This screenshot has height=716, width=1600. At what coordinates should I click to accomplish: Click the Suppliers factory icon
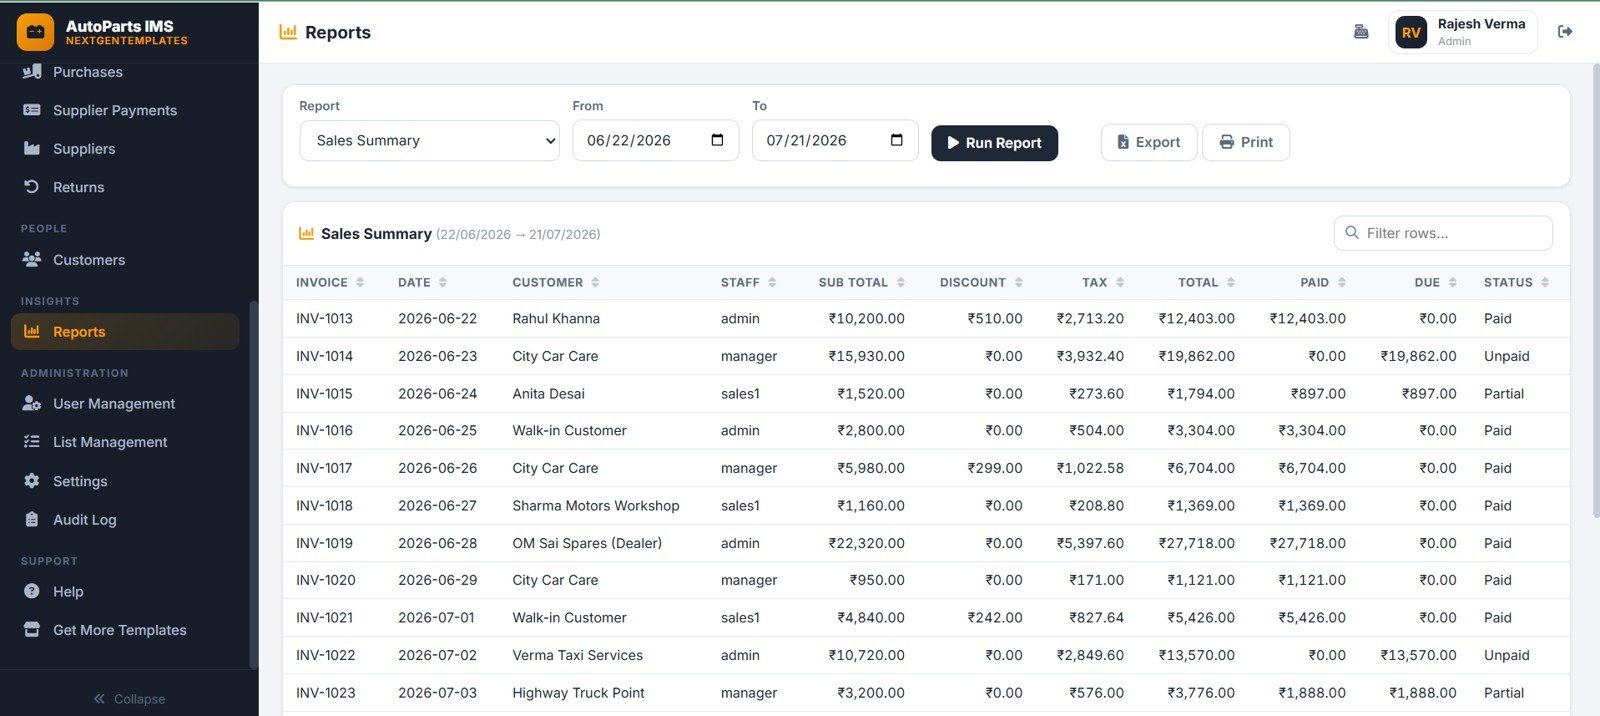(32, 149)
